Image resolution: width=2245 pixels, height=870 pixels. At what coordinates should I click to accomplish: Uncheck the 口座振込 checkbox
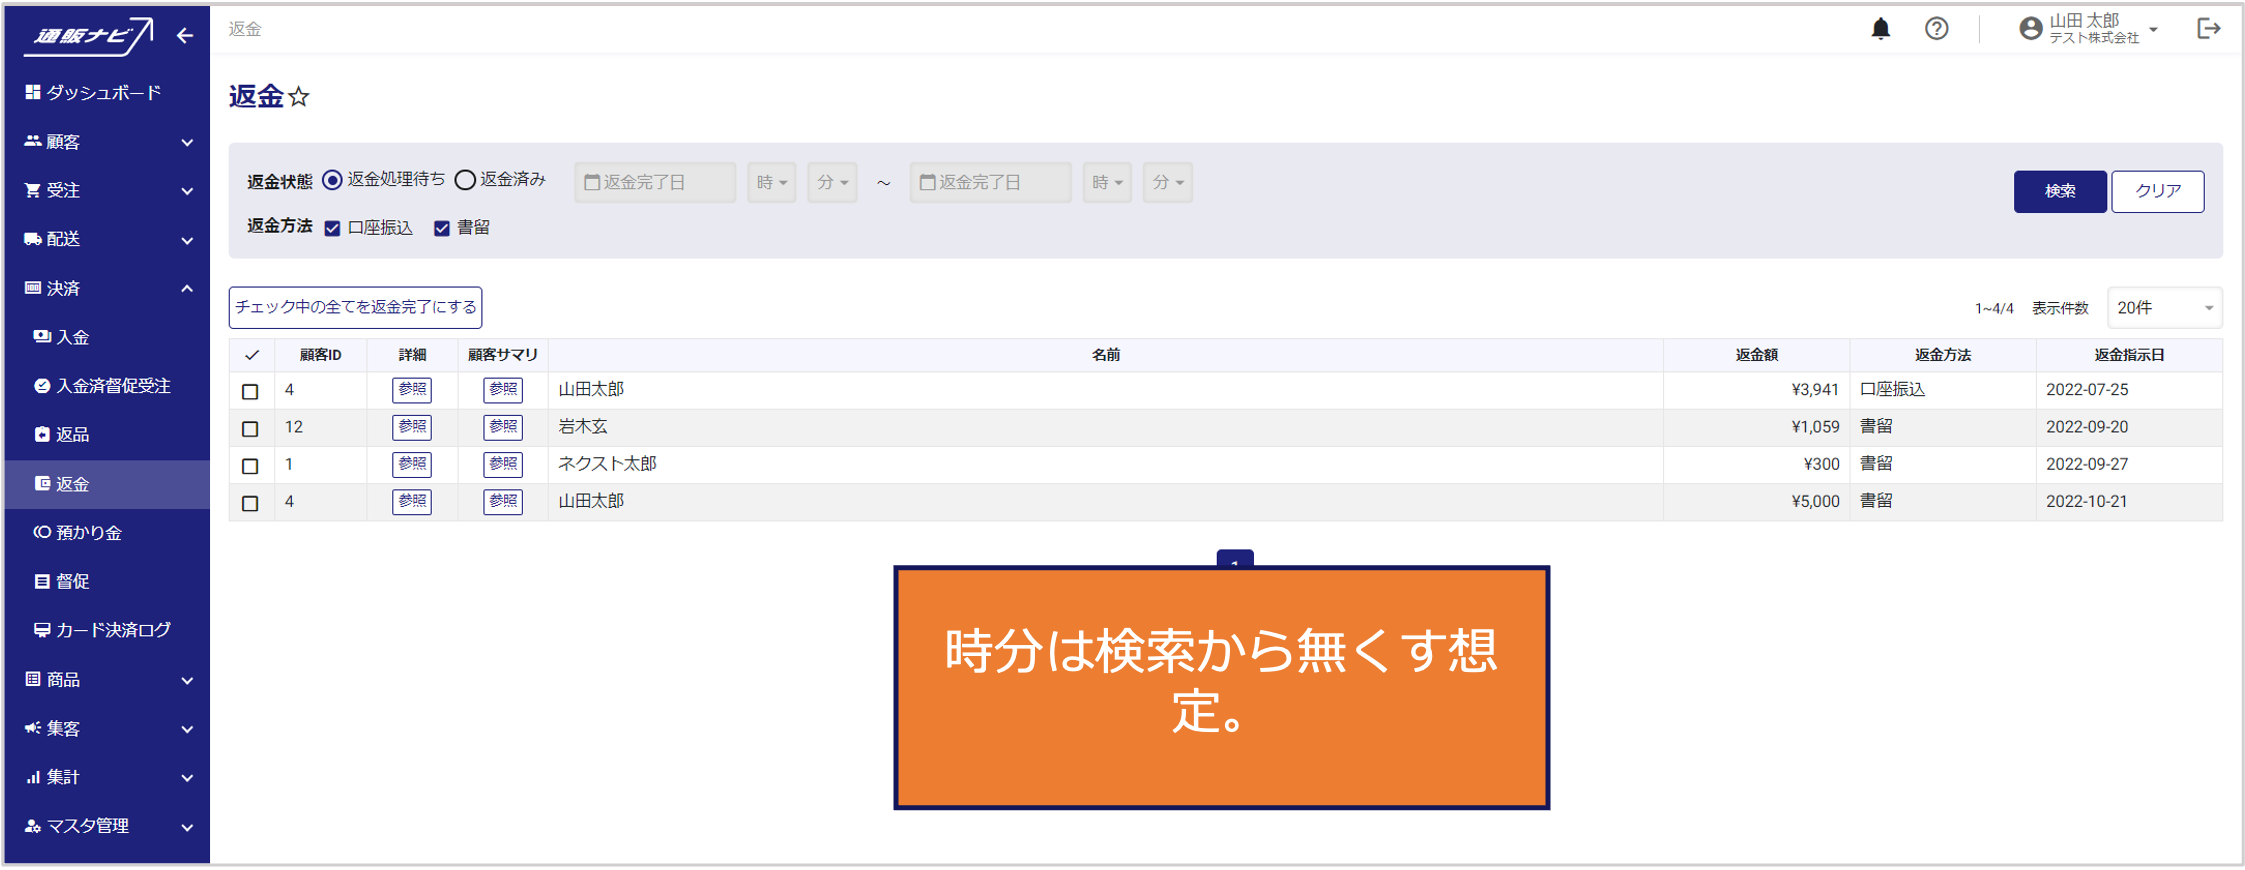tap(333, 229)
